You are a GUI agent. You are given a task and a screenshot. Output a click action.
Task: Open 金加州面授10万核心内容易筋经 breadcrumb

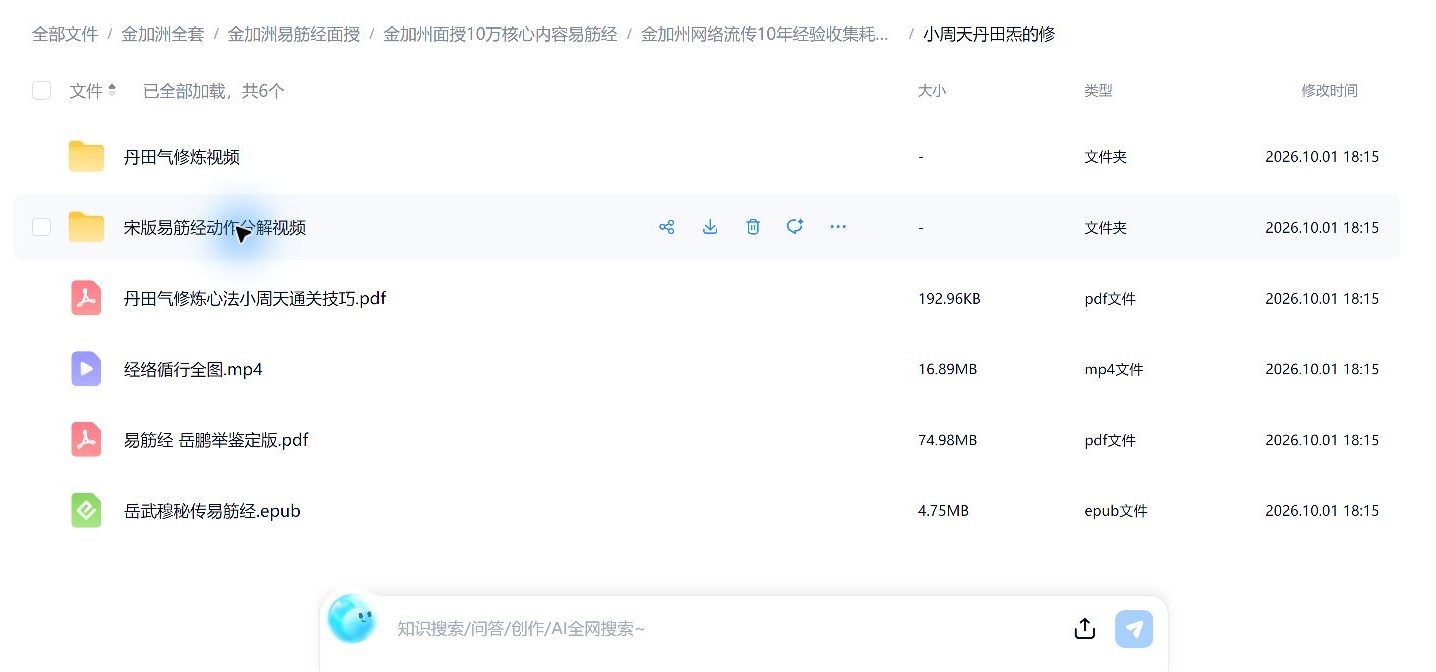(x=500, y=34)
